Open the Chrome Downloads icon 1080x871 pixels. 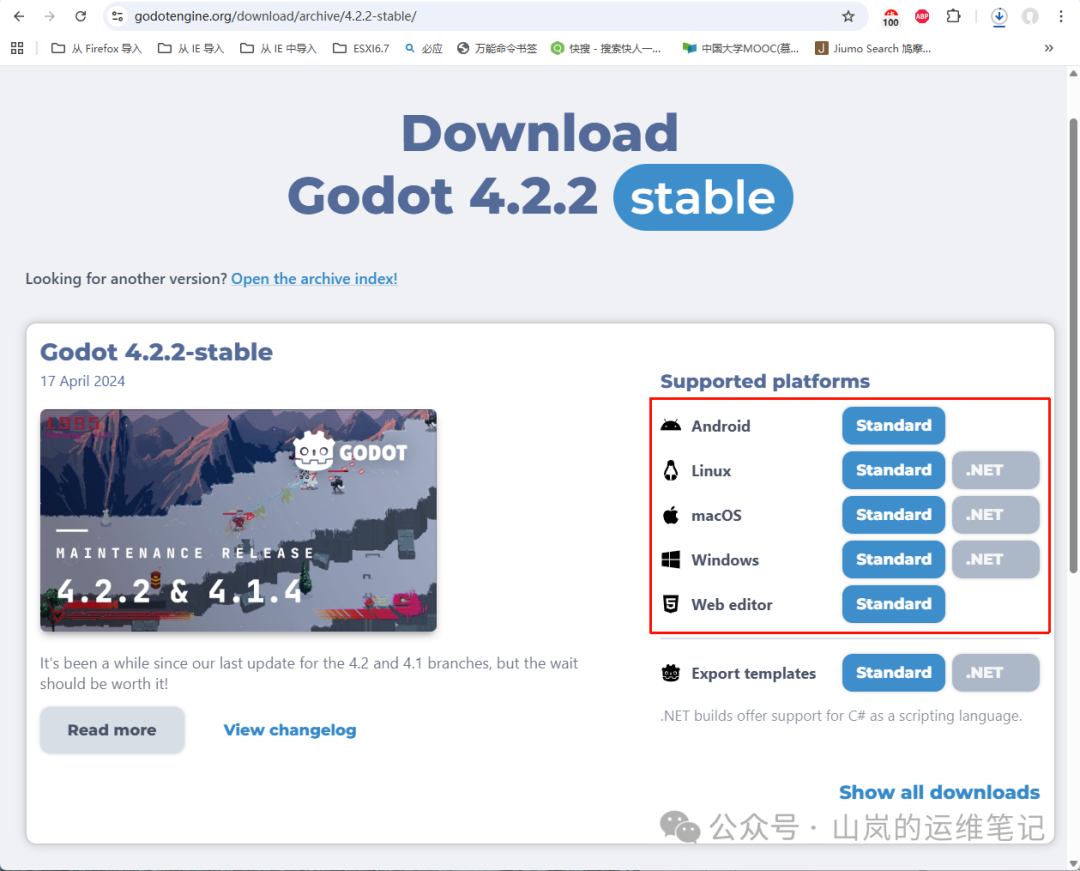pos(999,16)
